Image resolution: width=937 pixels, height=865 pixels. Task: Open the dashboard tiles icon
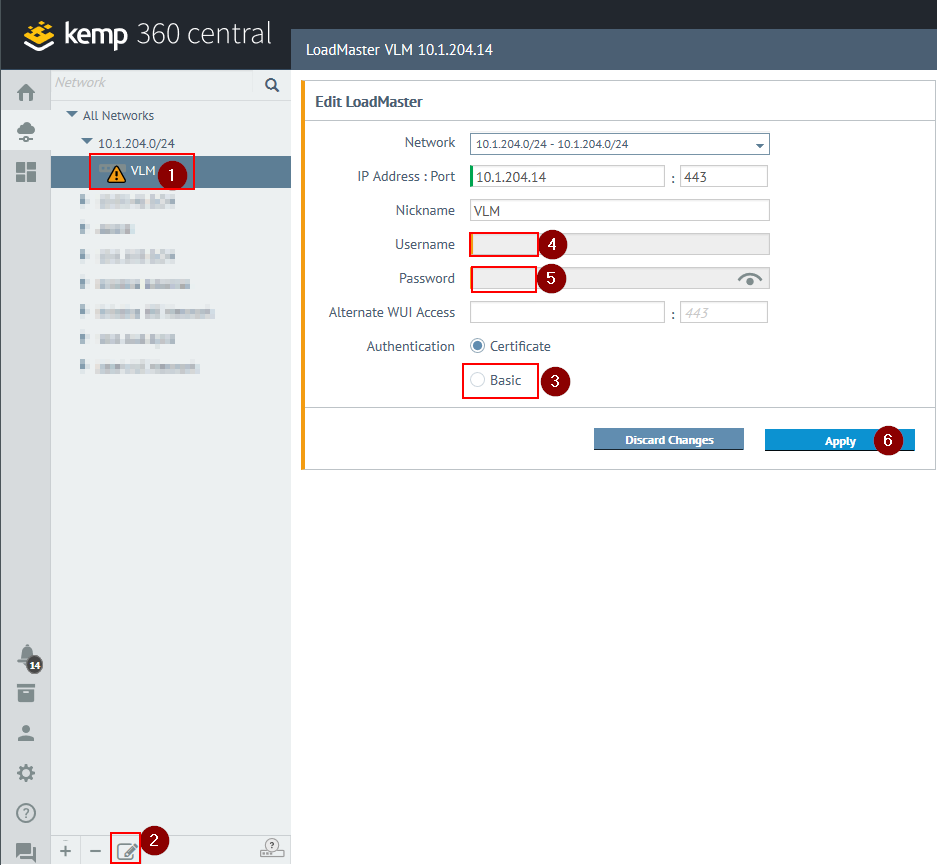click(x=26, y=172)
